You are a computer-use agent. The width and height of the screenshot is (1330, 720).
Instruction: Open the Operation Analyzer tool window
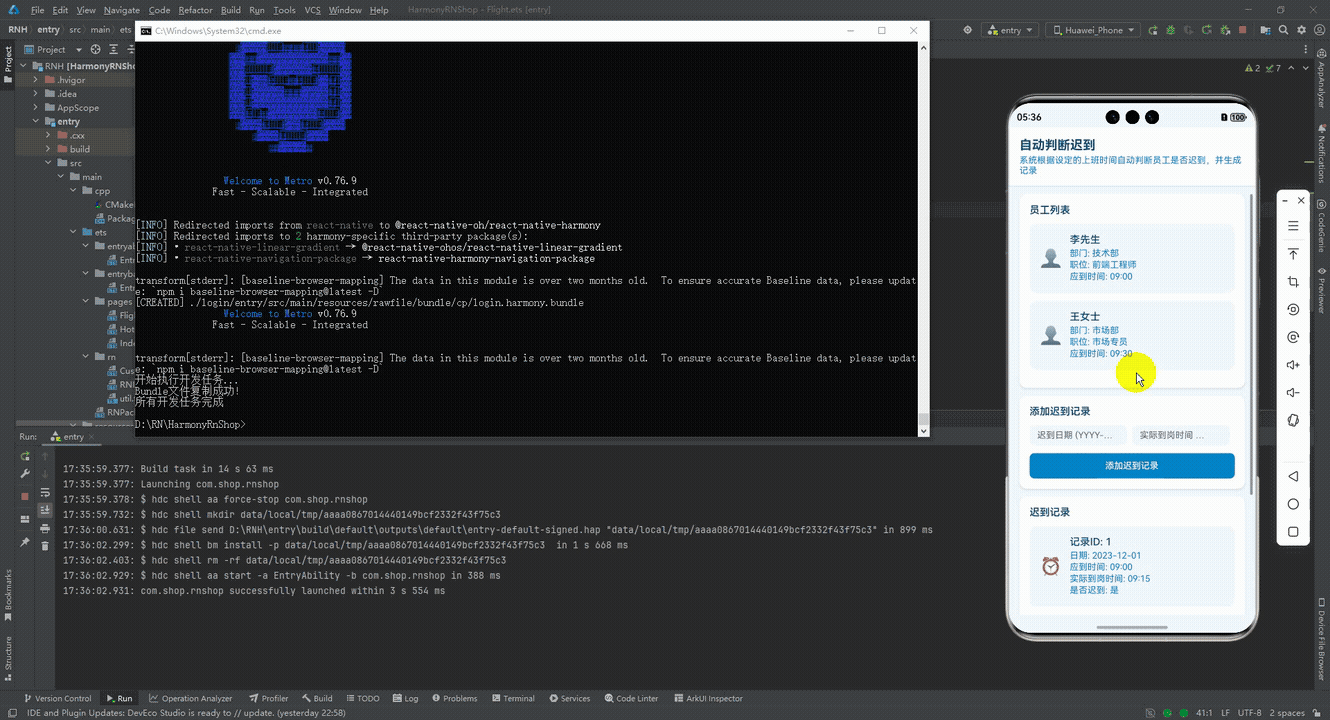click(x=190, y=698)
